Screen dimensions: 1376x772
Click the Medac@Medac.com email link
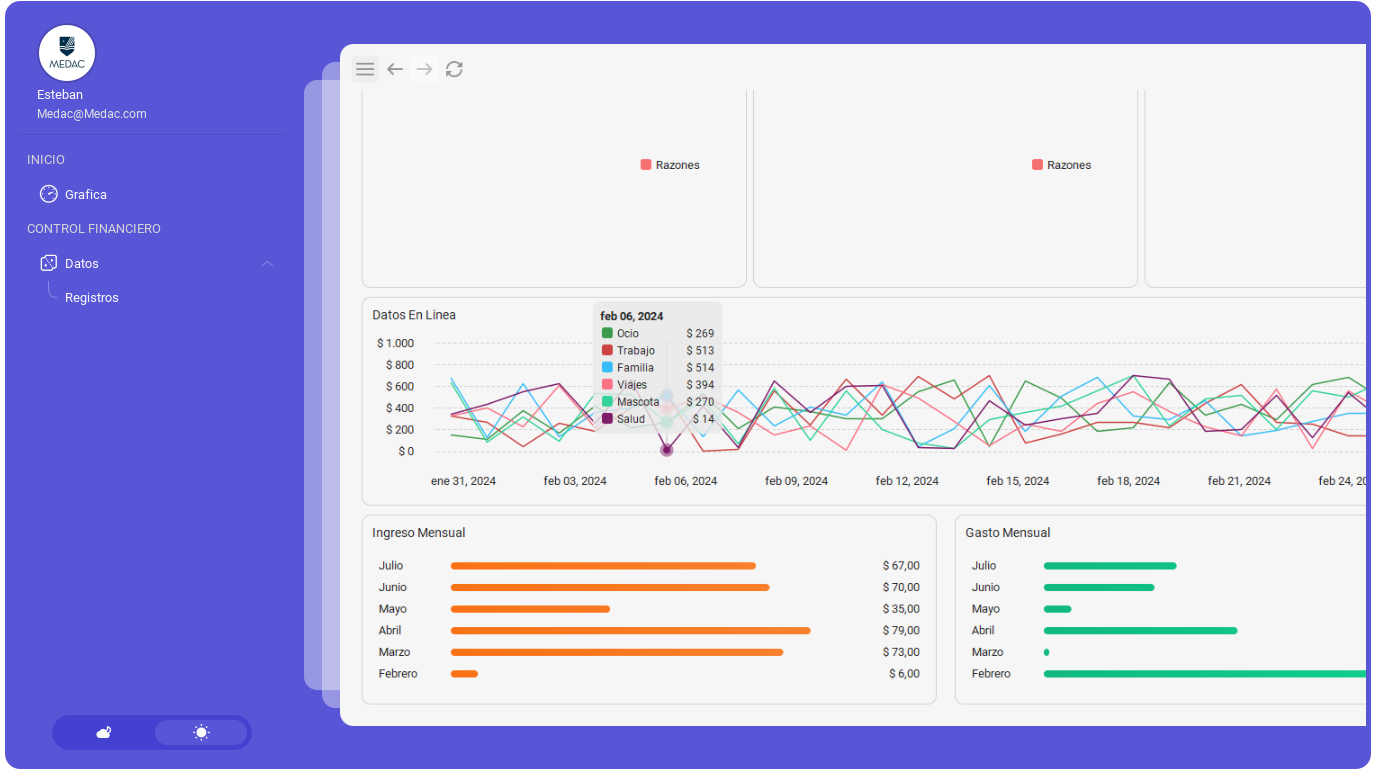(x=92, y=114)
